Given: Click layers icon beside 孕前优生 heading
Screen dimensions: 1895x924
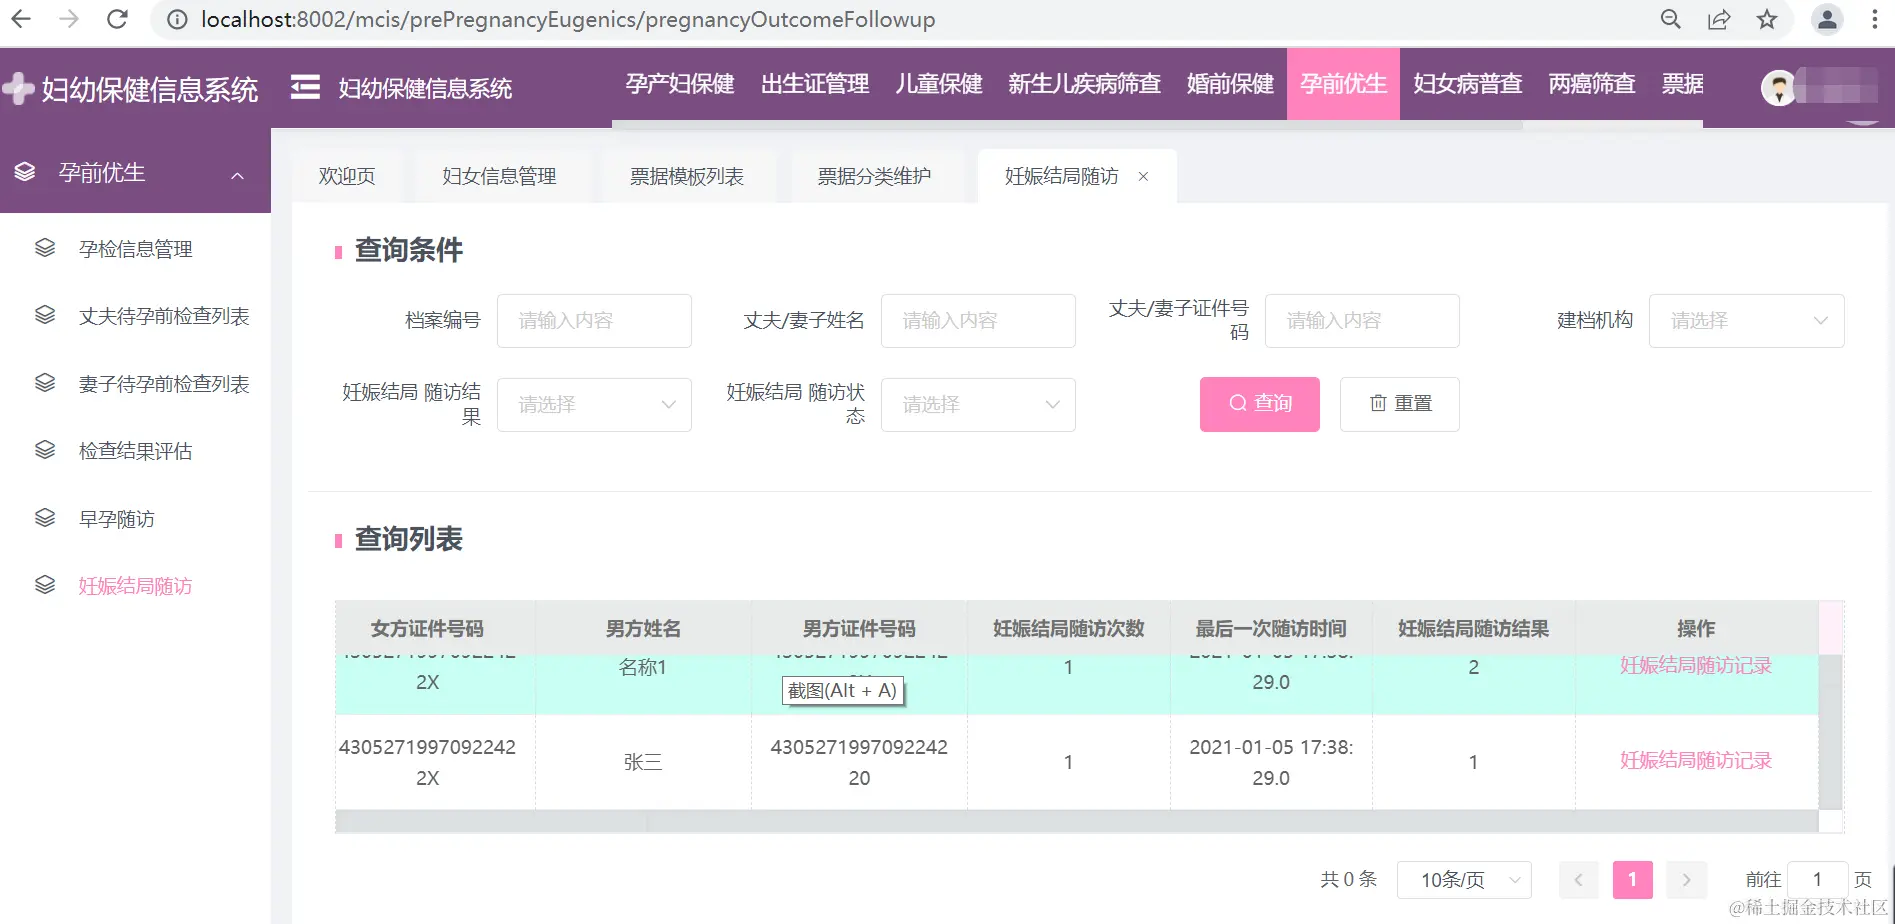Looking at the screenshot, I should click(25, 172).
